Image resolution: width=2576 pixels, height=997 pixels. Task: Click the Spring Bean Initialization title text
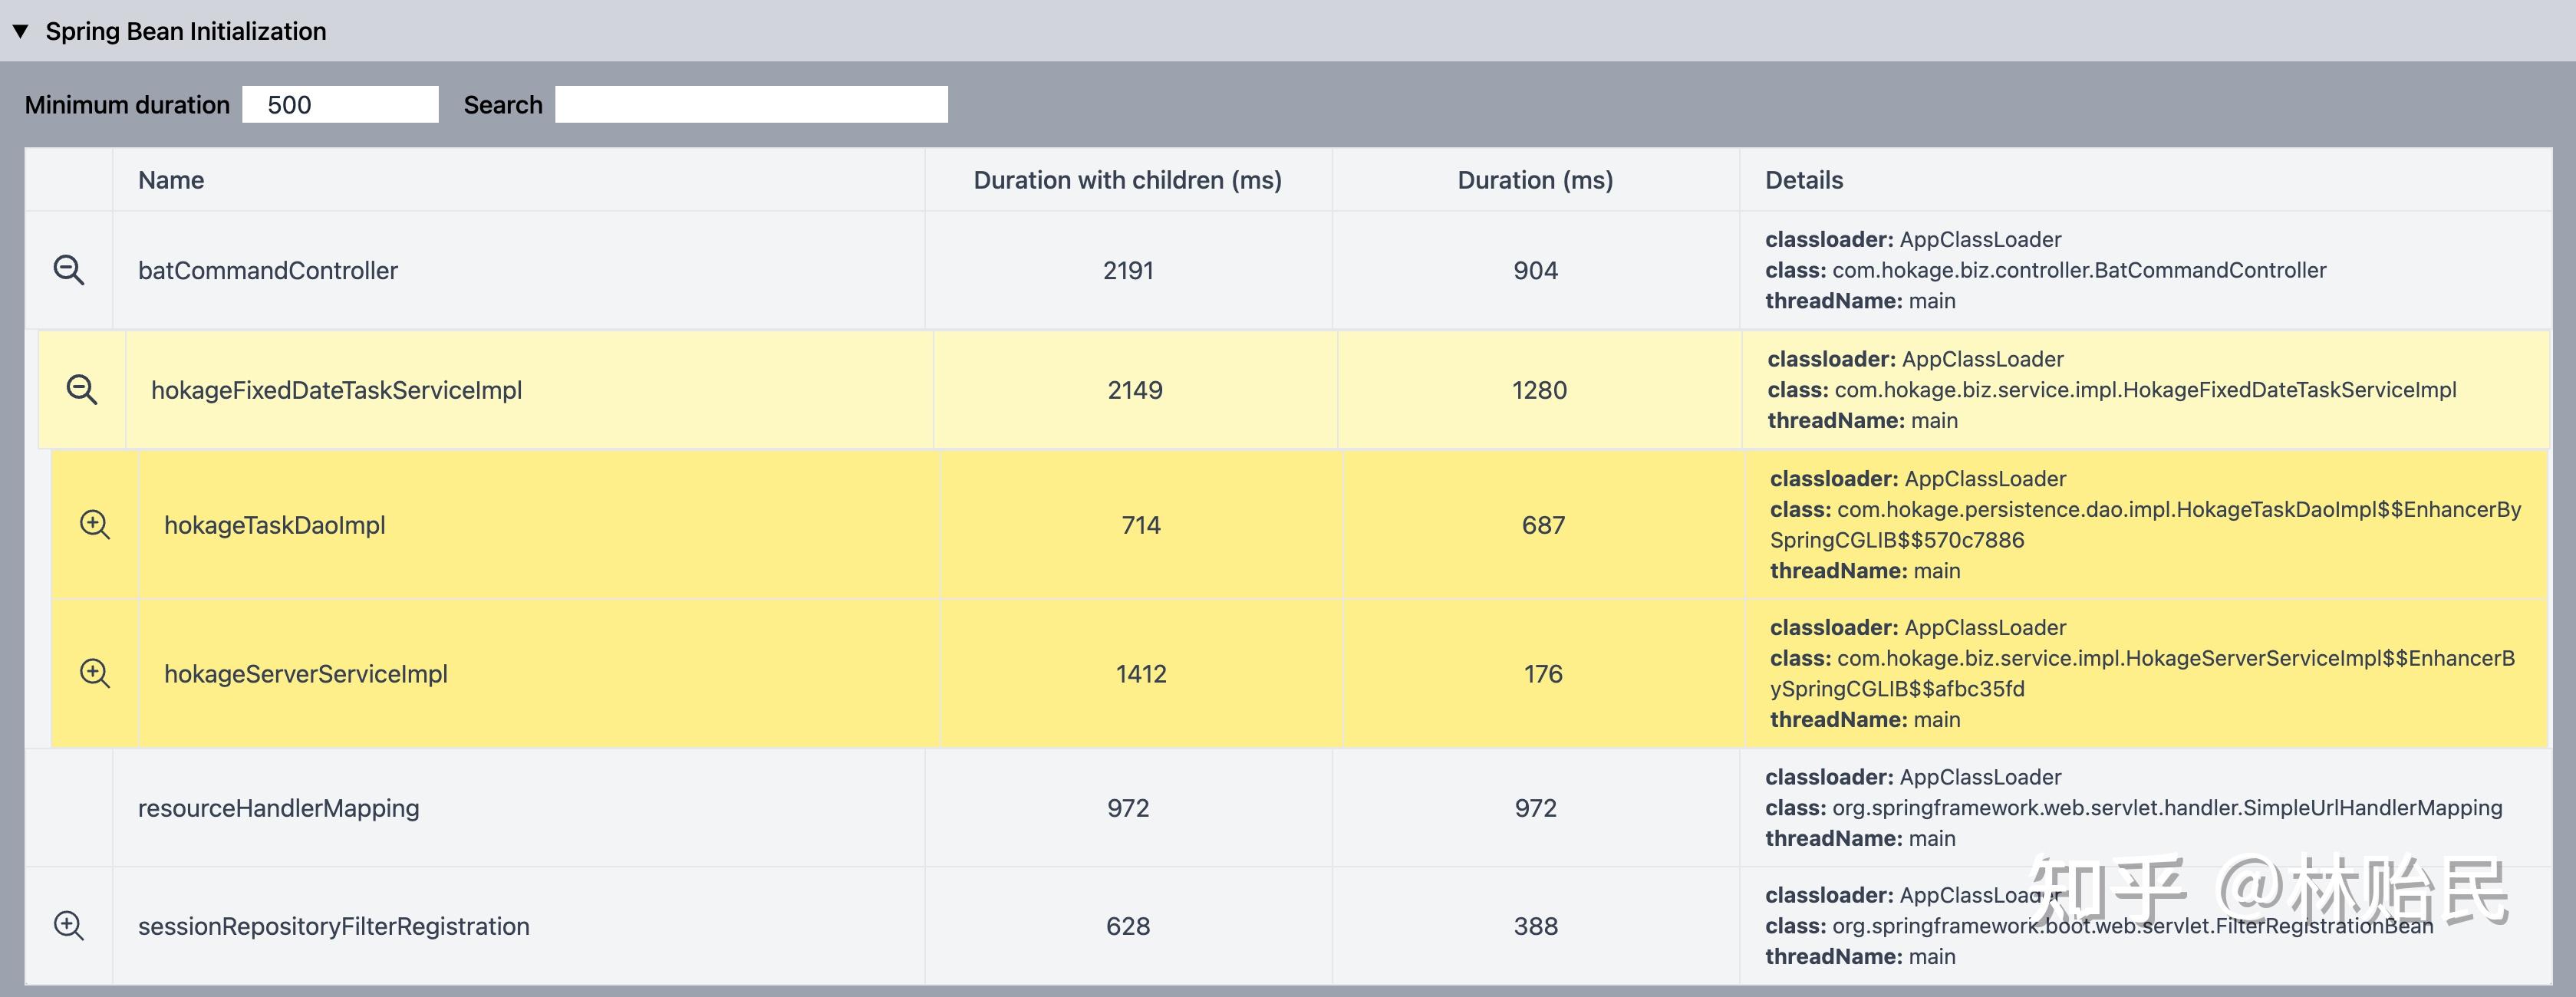pyautogui.click(x=186, y=31)
